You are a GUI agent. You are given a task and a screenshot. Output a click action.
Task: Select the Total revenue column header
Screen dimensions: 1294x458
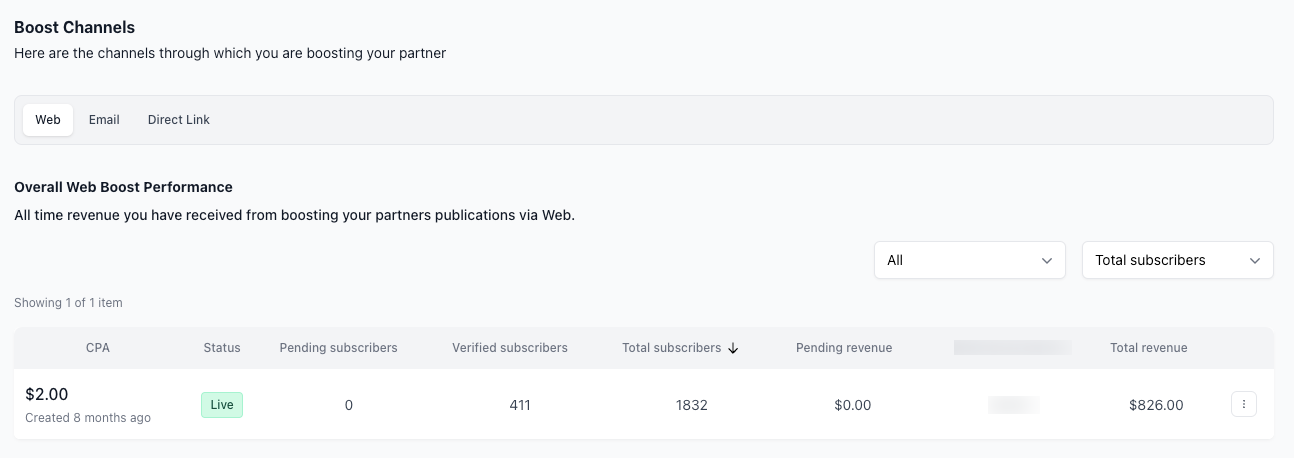click(1148, 348)
